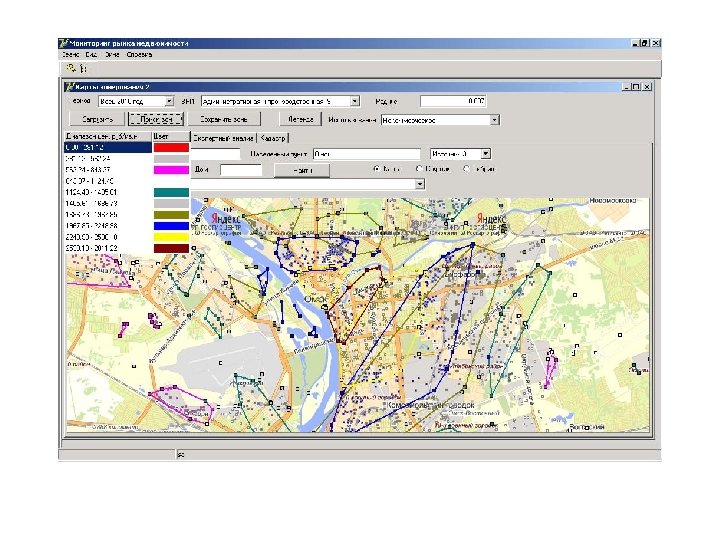The height and width of the screenshot is (540, 720).
Task: Expand the period dropdown showing 2010 год
Action: coord(169,101)
